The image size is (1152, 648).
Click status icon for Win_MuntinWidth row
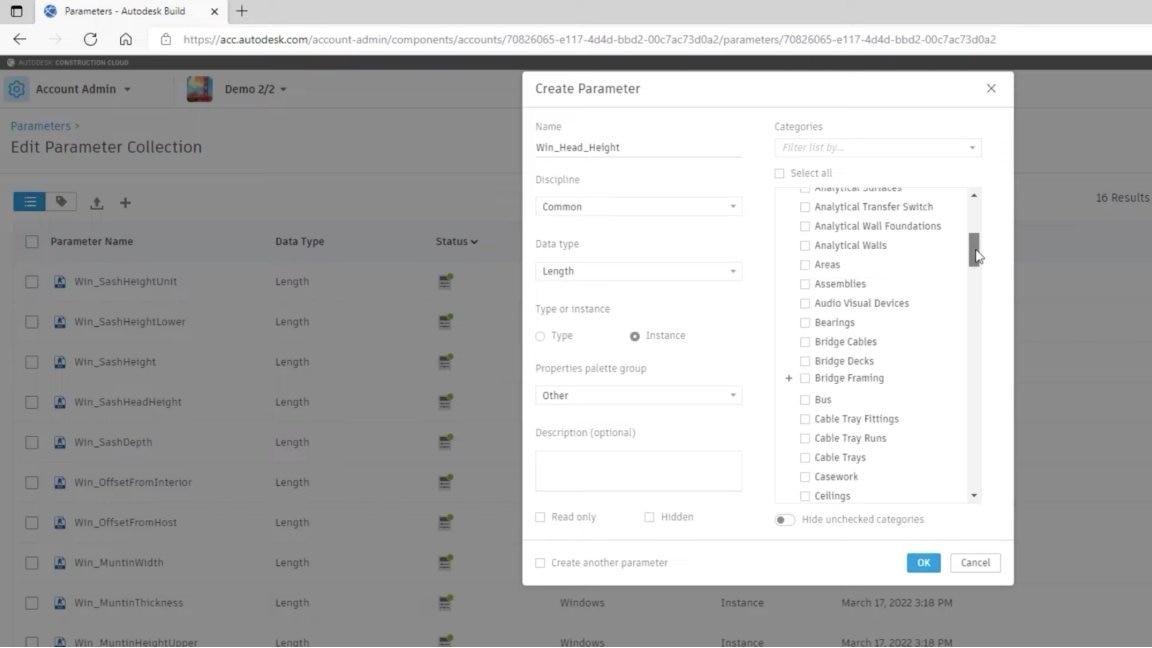point(445,562)
